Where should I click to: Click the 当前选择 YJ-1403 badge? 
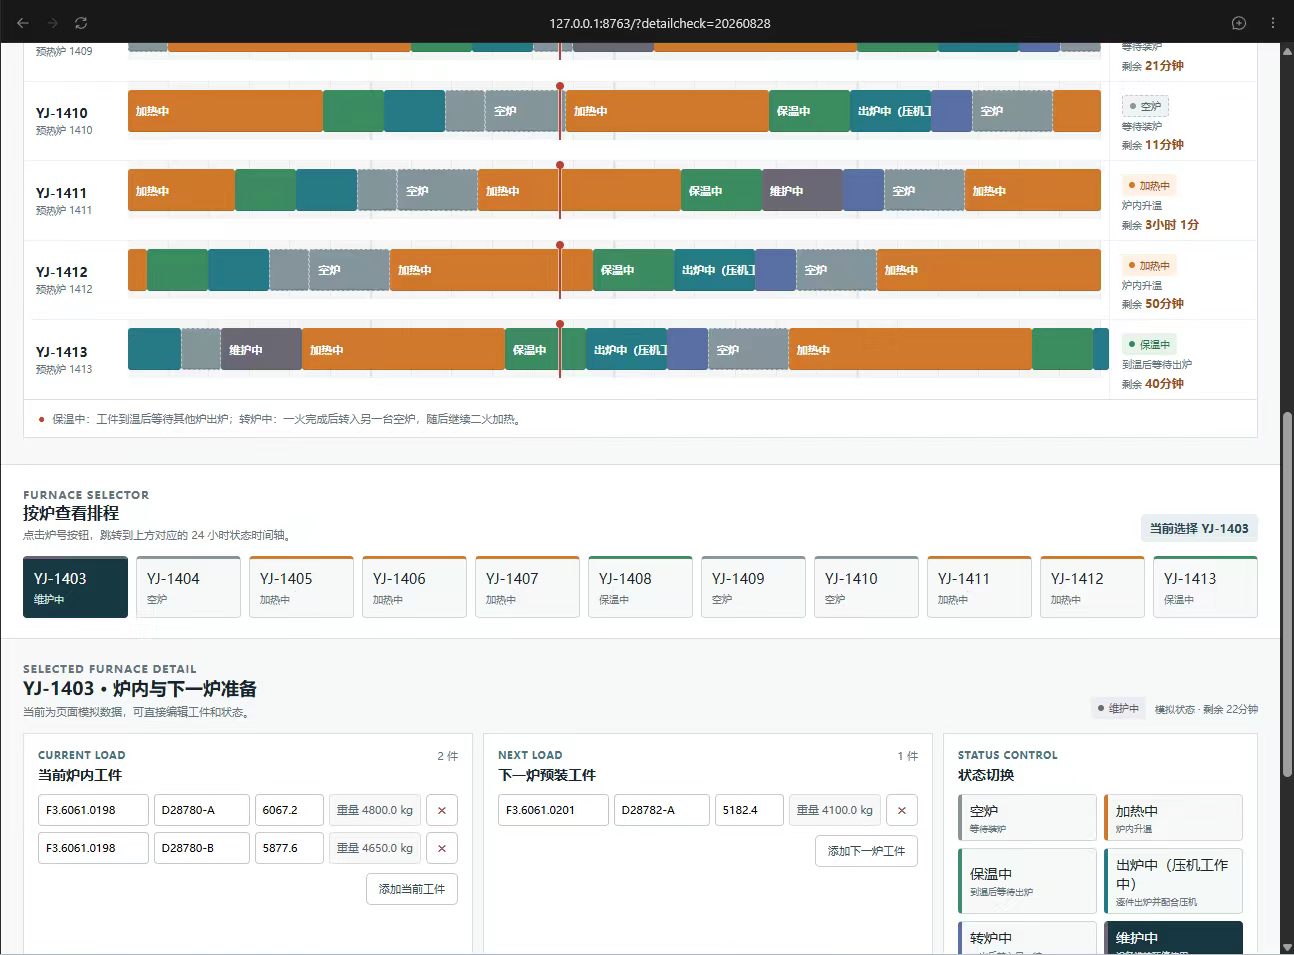(1199, 528)
